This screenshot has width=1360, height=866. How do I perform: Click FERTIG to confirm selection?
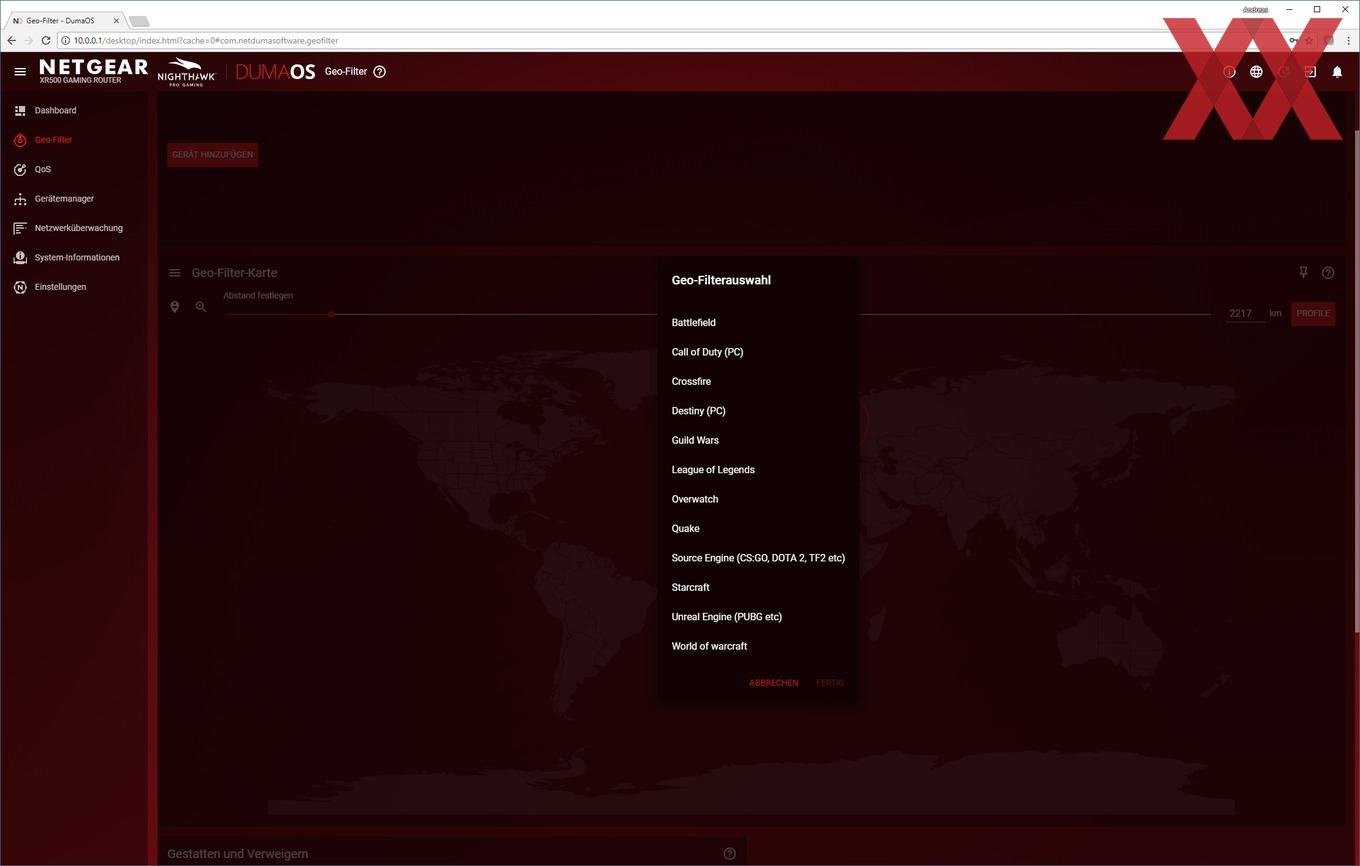click(x=830, y=683)
